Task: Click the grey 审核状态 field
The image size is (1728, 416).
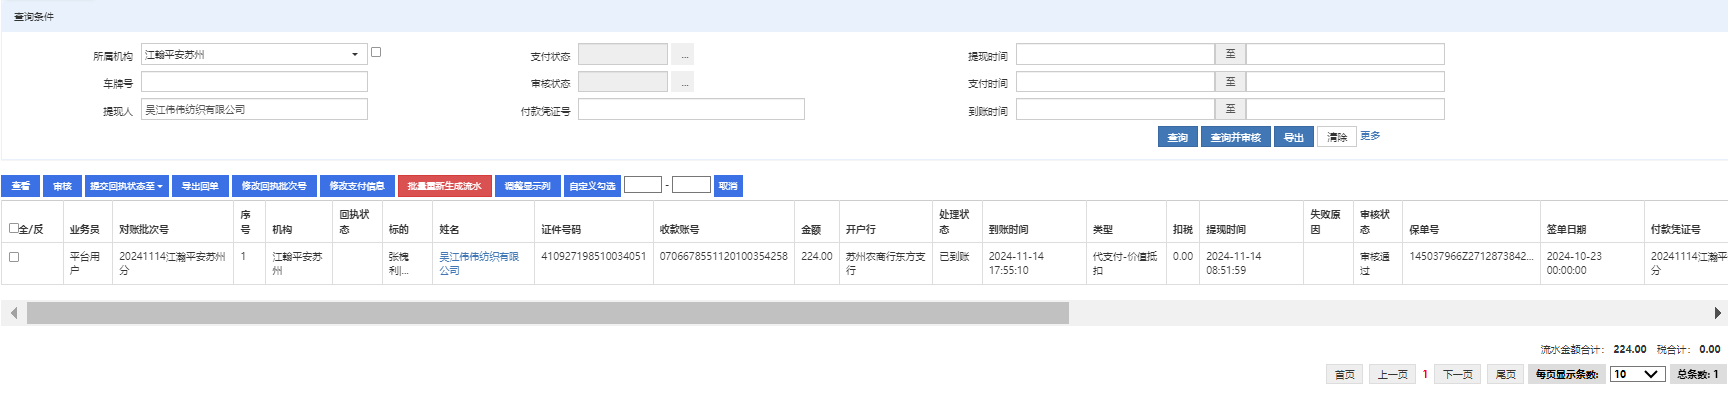Action: [x=623, y=82]
